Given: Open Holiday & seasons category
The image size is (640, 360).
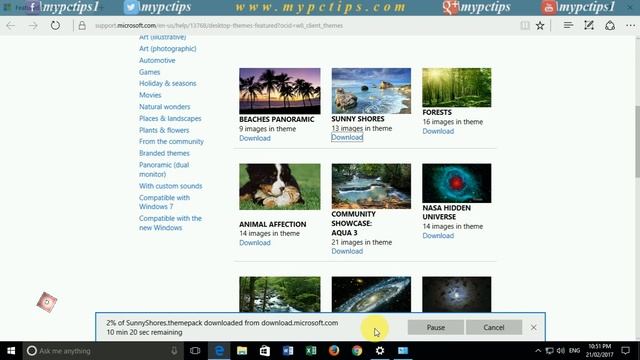Looking at the screenshot, I should (x=167, y=83).
